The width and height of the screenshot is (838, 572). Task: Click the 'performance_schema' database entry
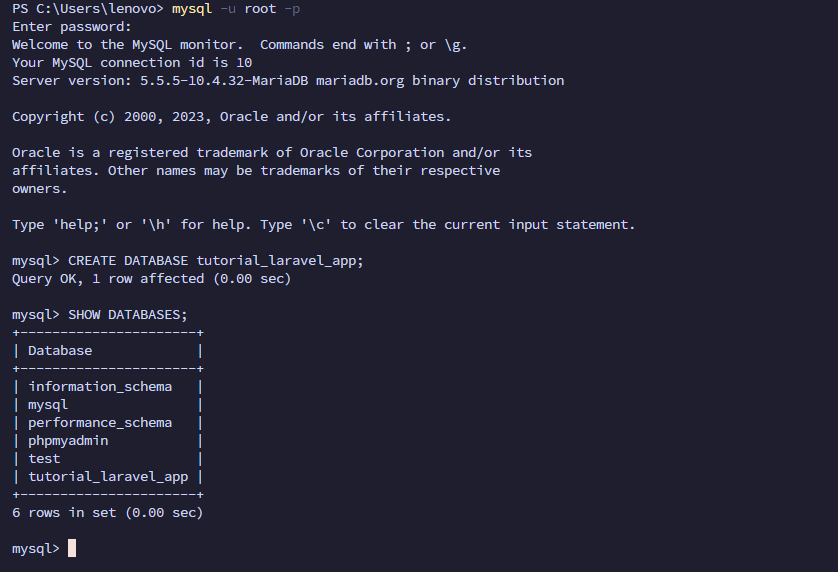(100, 423)
